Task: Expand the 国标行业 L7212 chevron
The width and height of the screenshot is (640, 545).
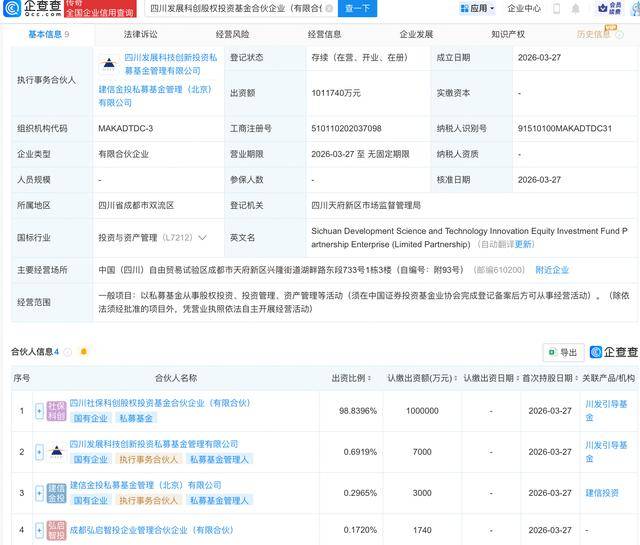Action: [204, 238]
